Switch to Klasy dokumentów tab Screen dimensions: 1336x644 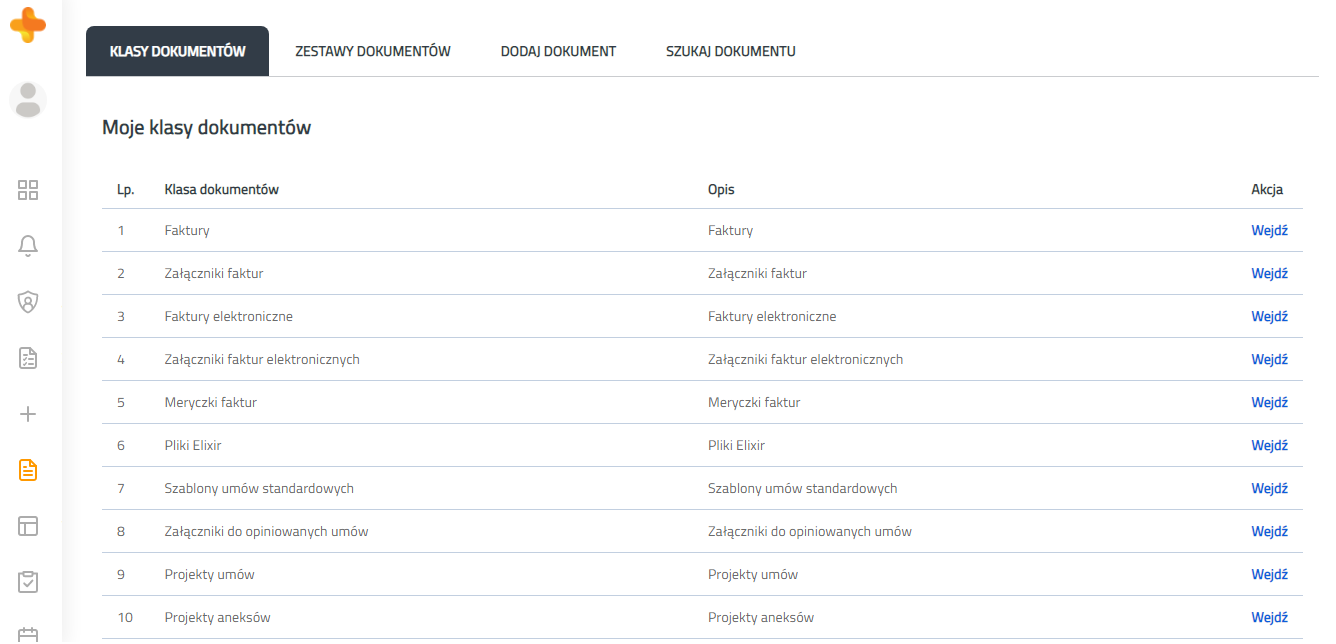coord(177,51)
